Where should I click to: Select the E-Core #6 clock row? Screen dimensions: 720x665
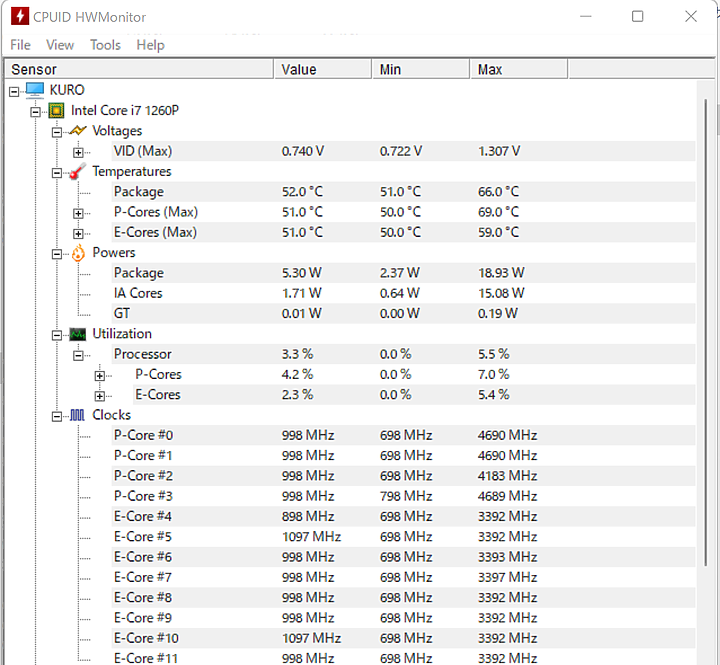coord(403,557)
